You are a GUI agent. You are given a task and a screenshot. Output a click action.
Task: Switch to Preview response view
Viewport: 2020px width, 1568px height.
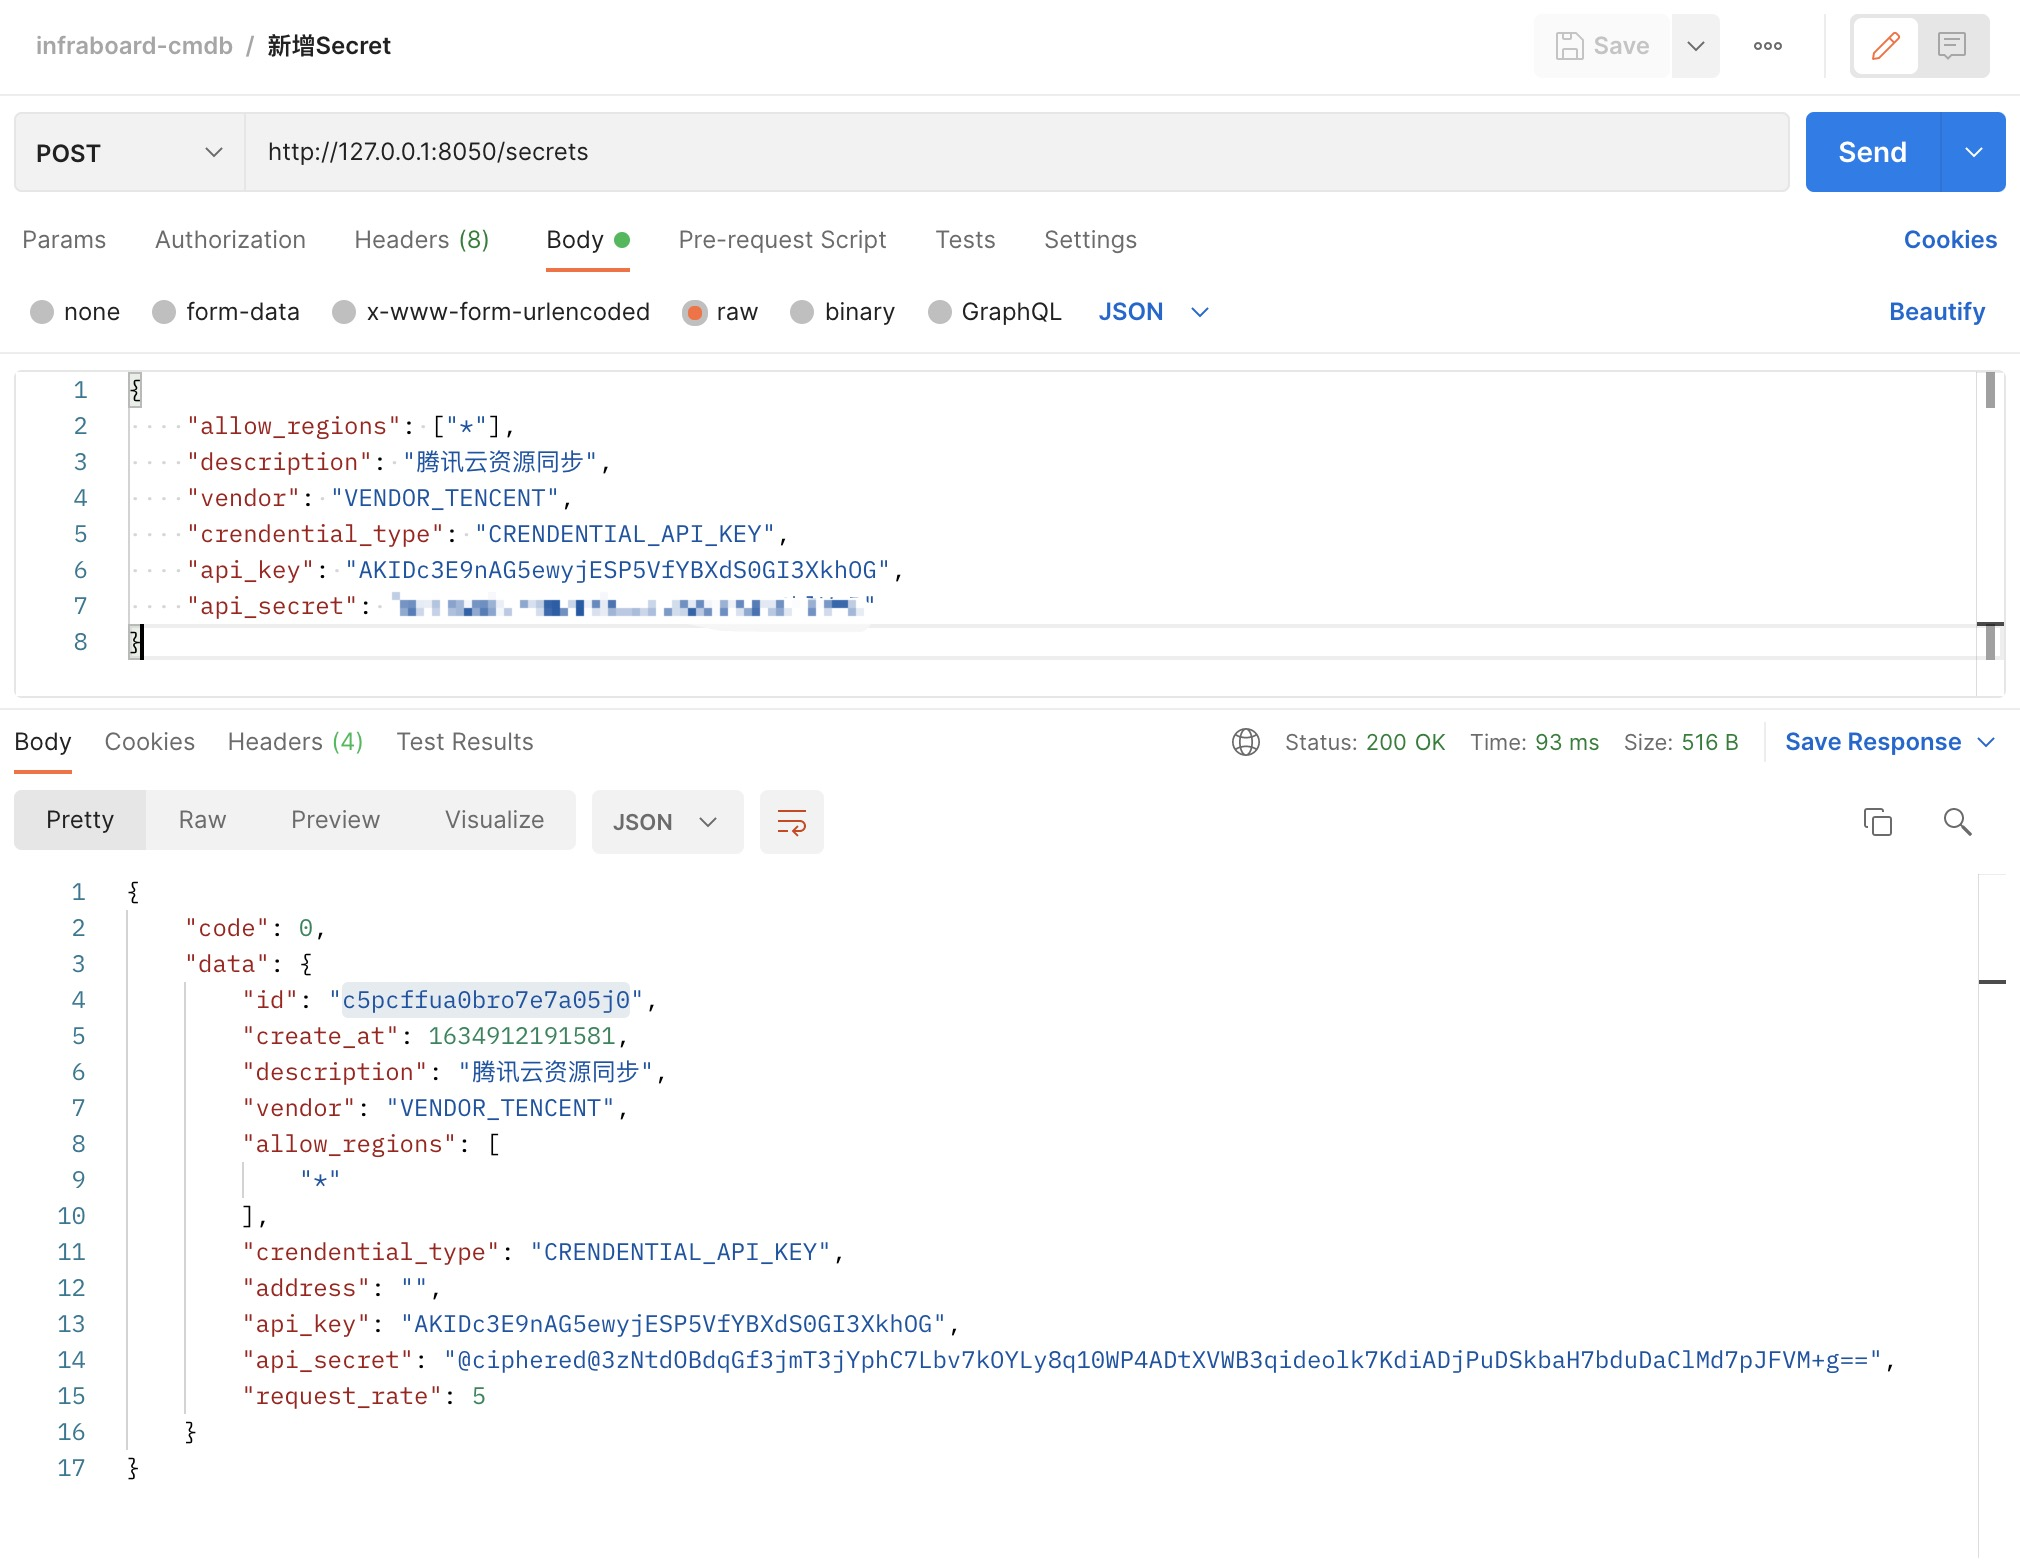[335, 820]
